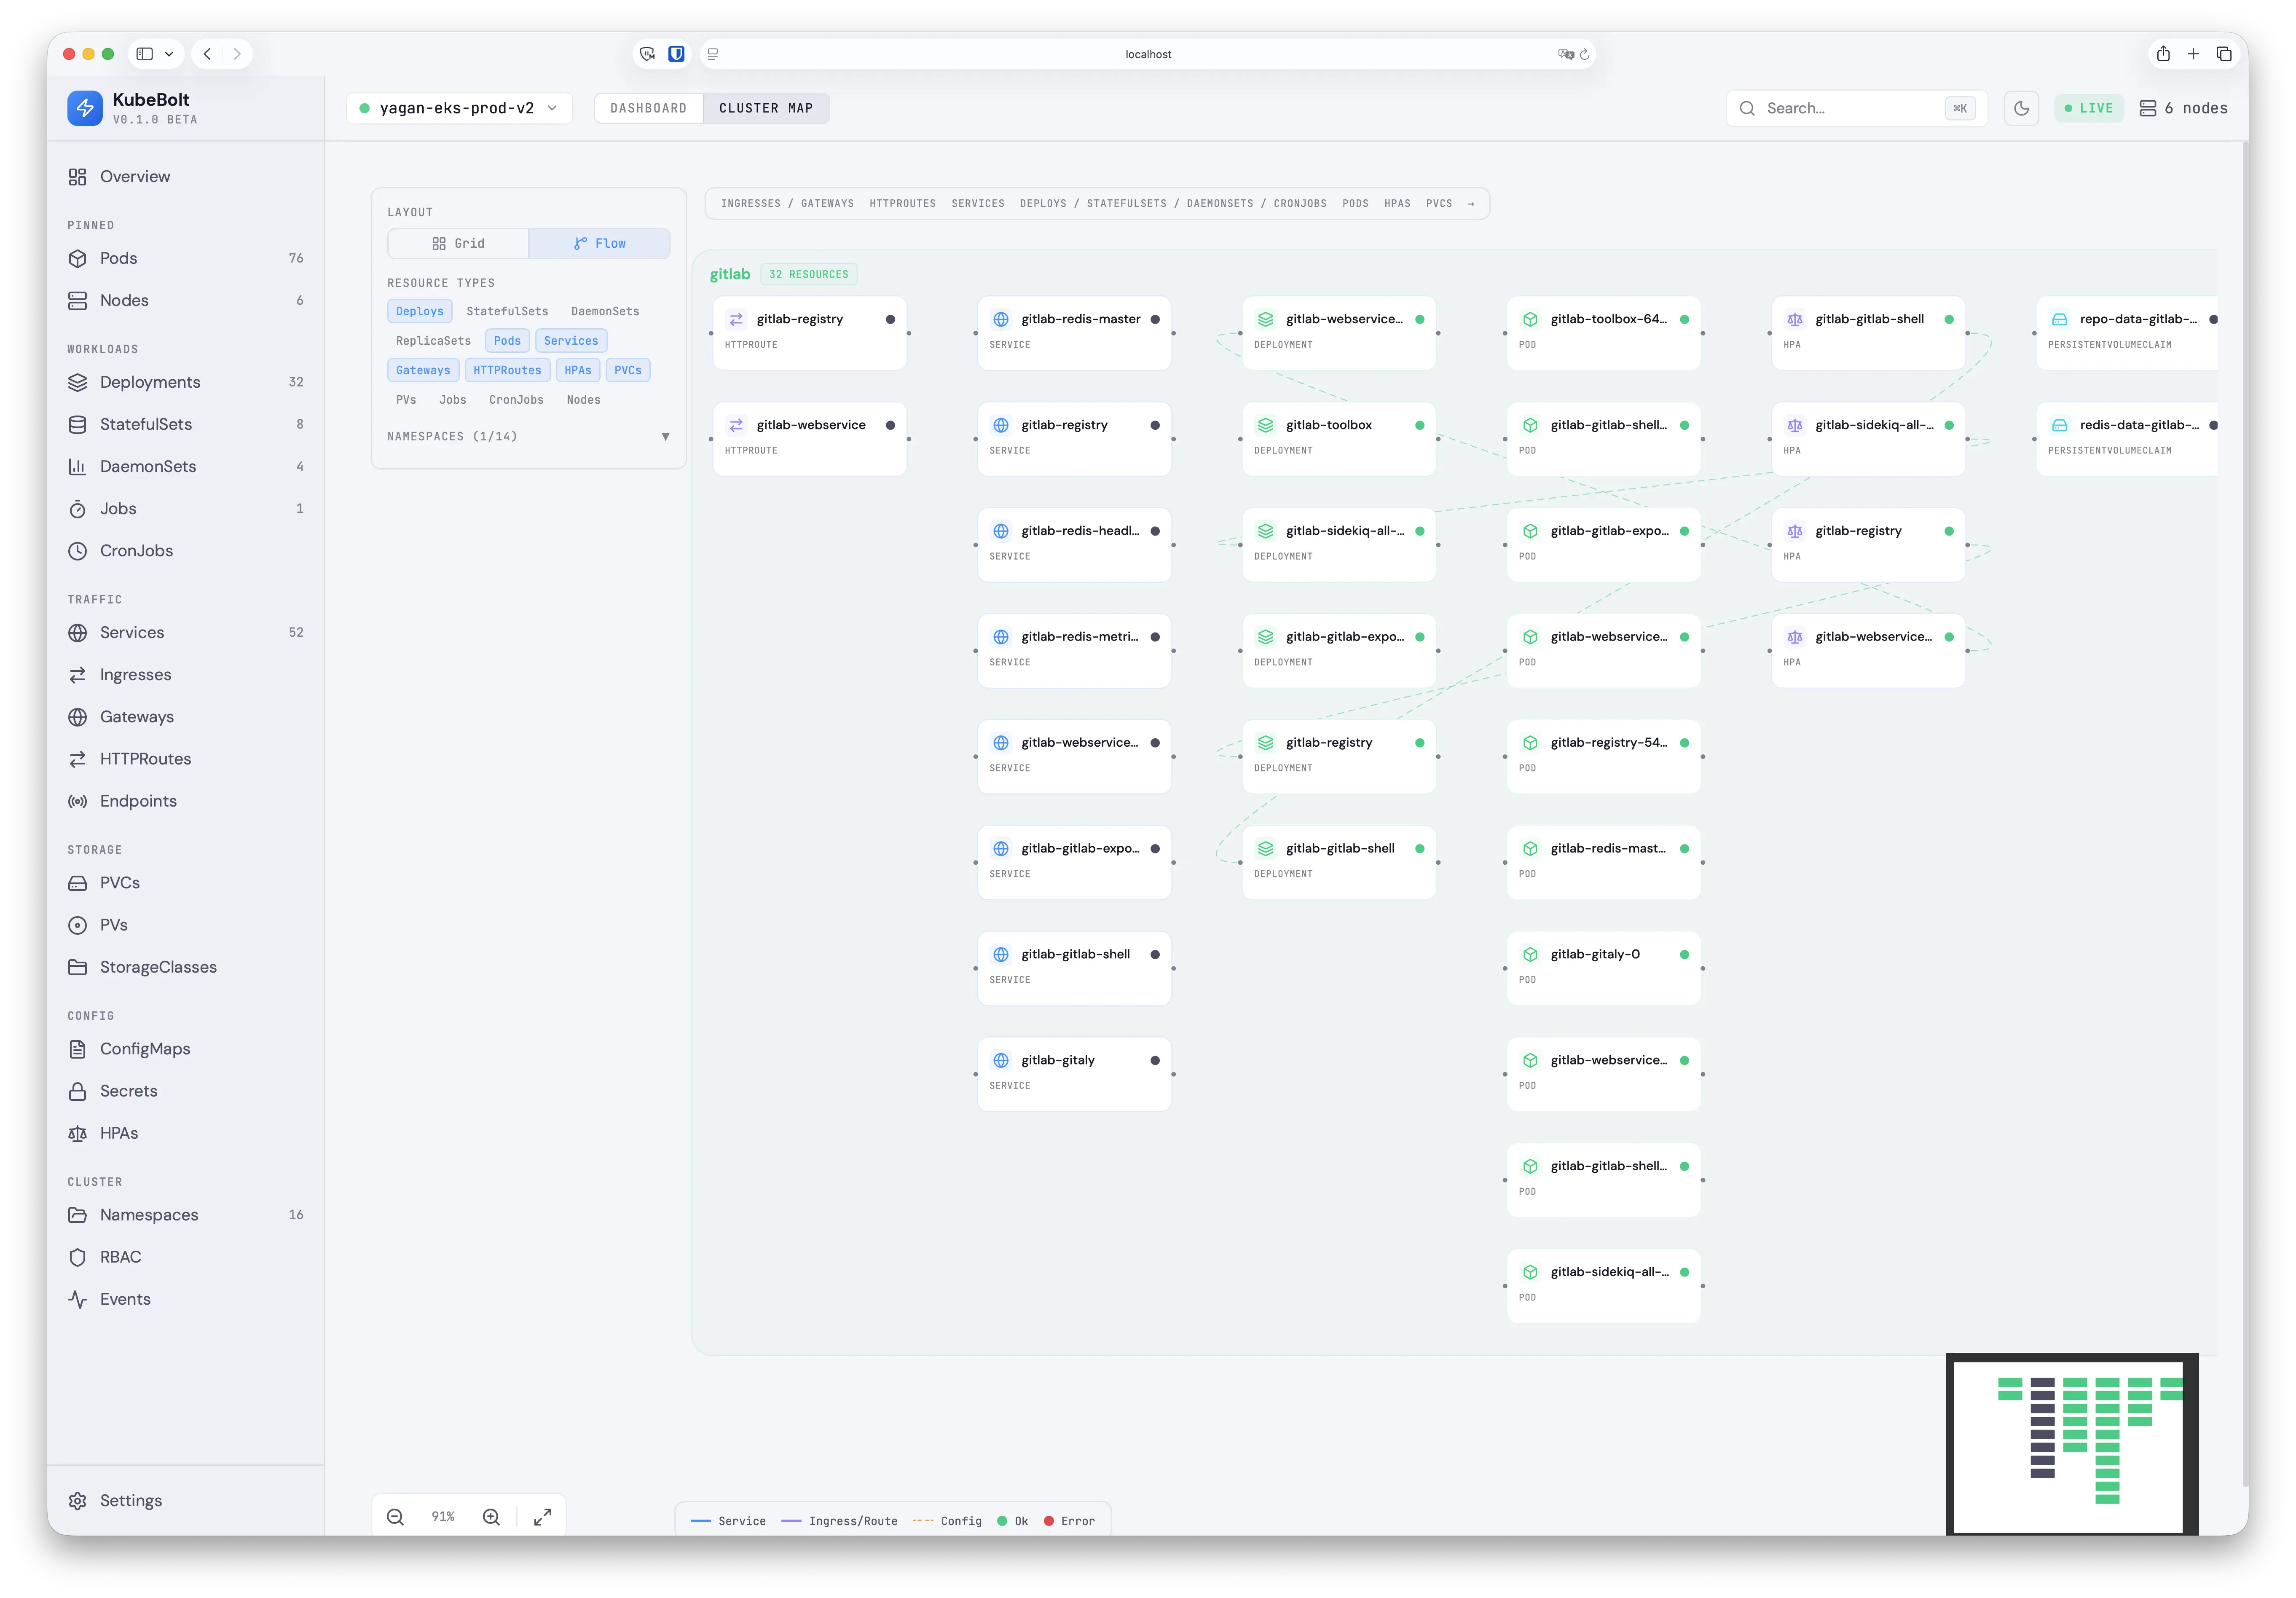Click the Bitwarden shield extension icon

(676, 54)
